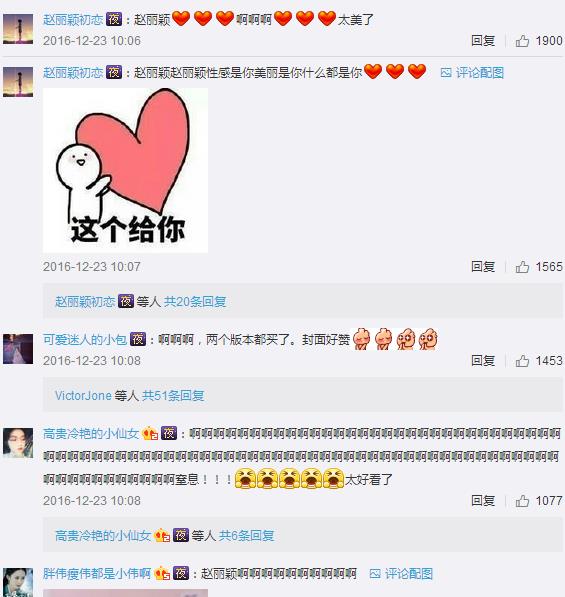Like the comment with 1565 likes
Viewport: 565px width, 597px height.
point(522,267)
